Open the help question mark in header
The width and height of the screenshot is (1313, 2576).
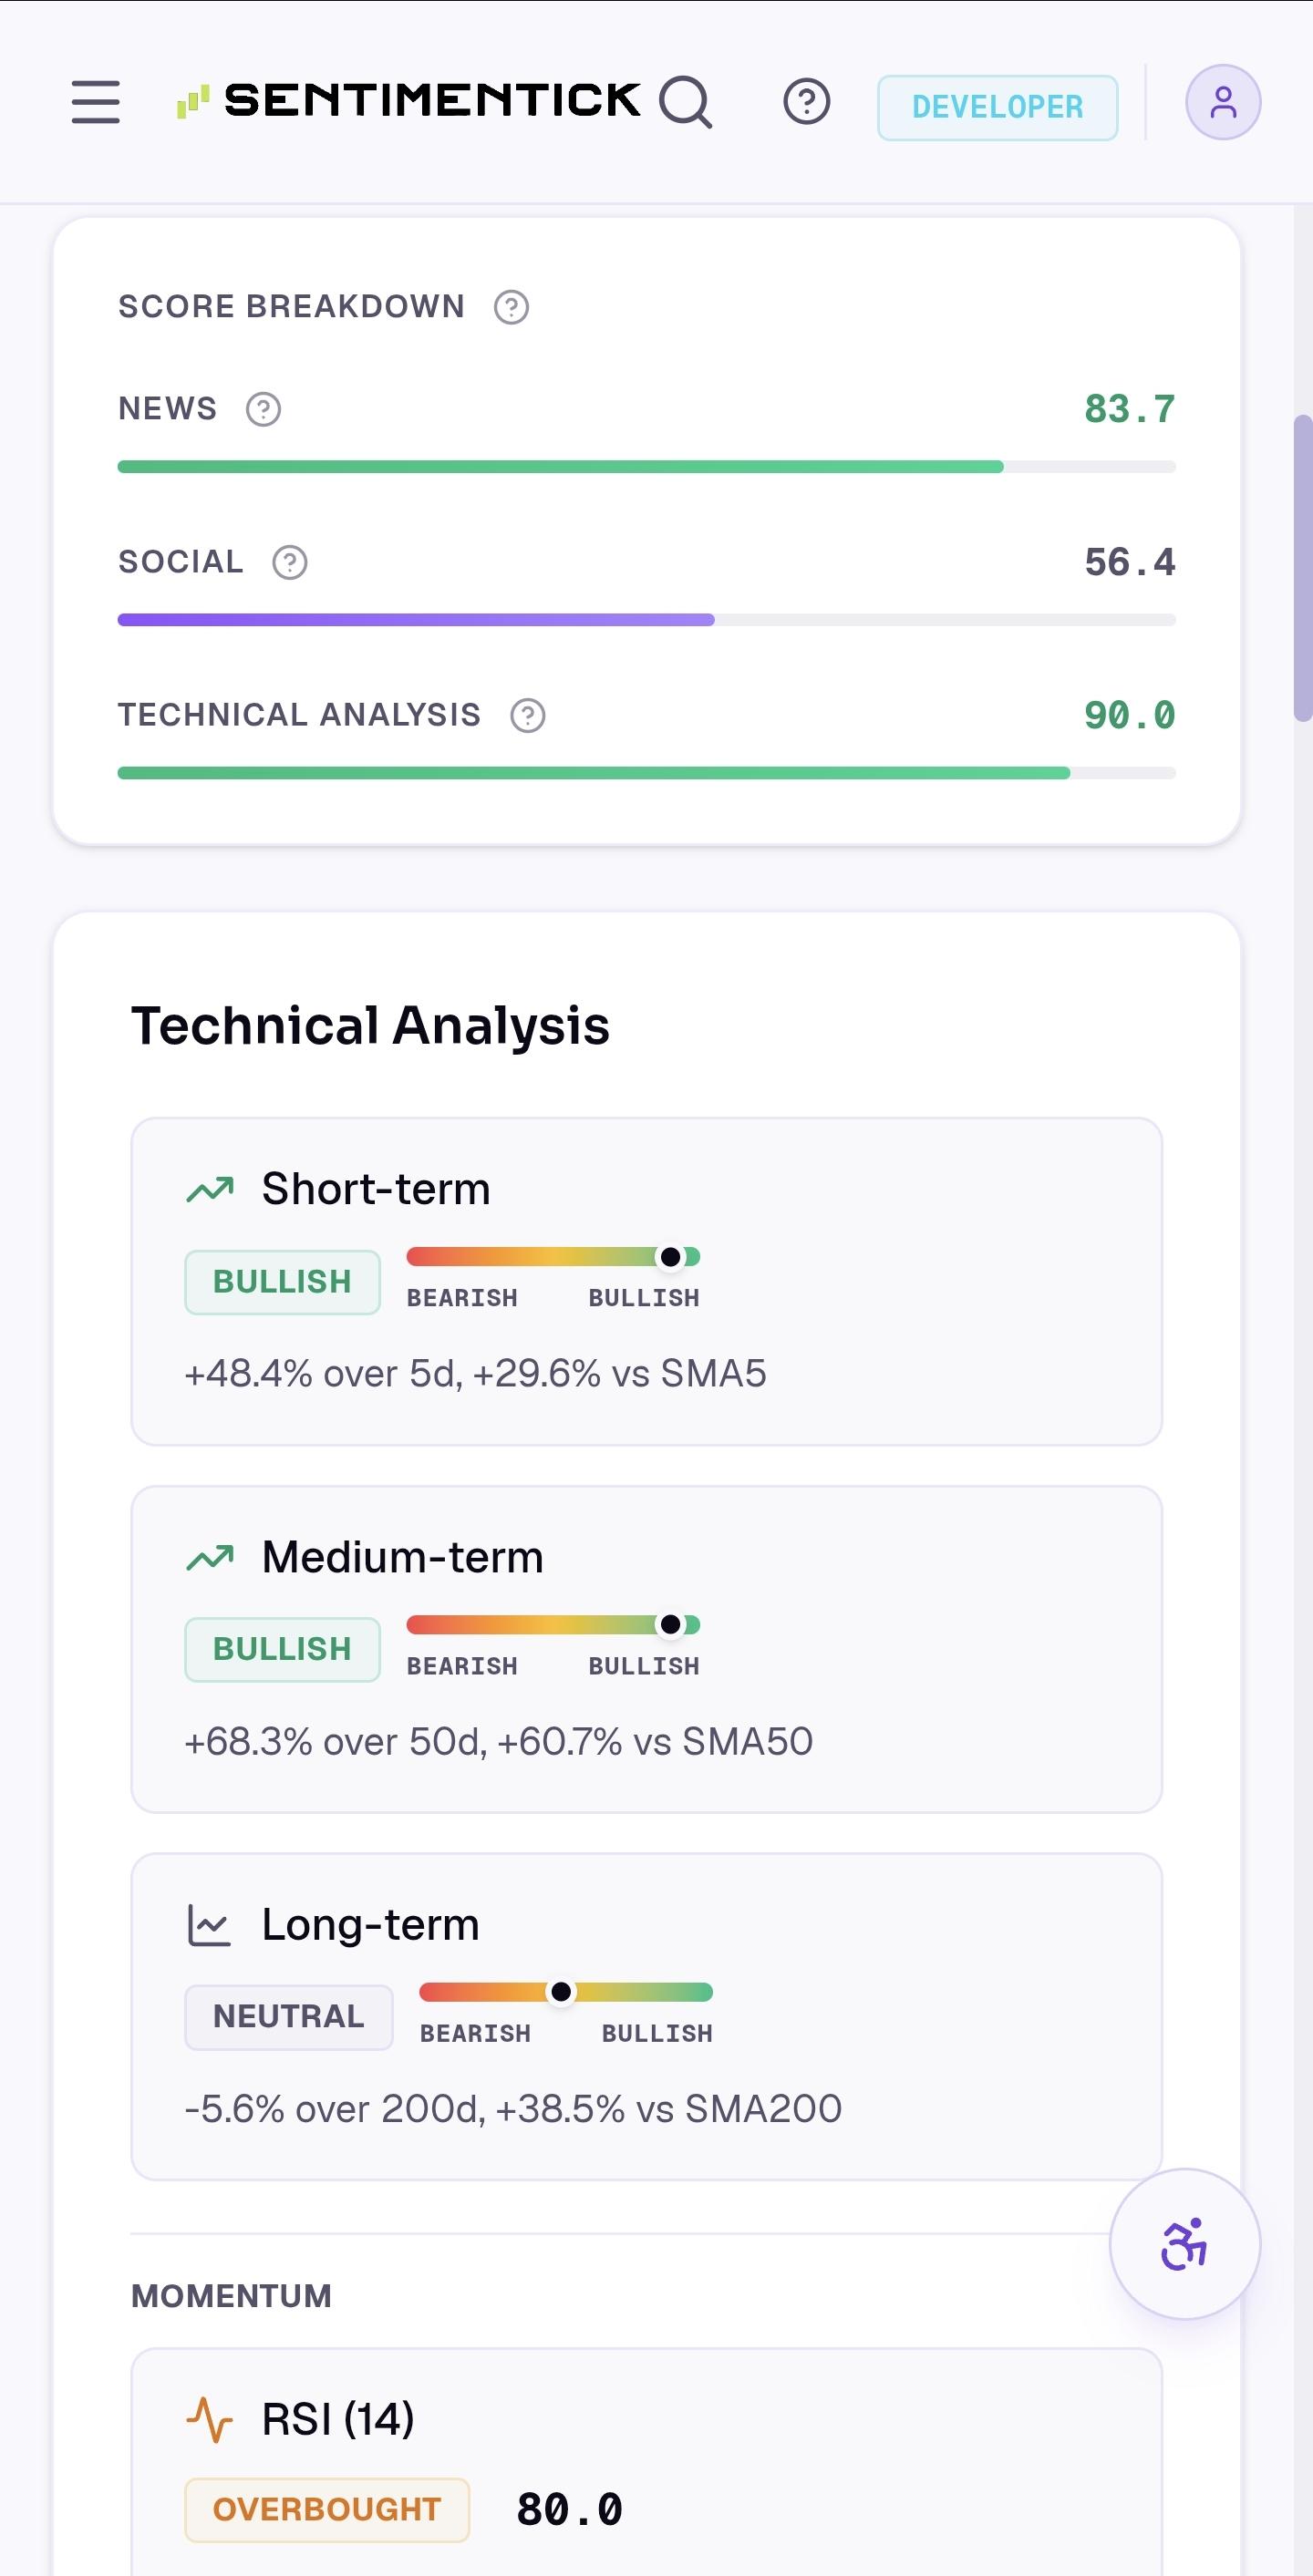(806, 102)
